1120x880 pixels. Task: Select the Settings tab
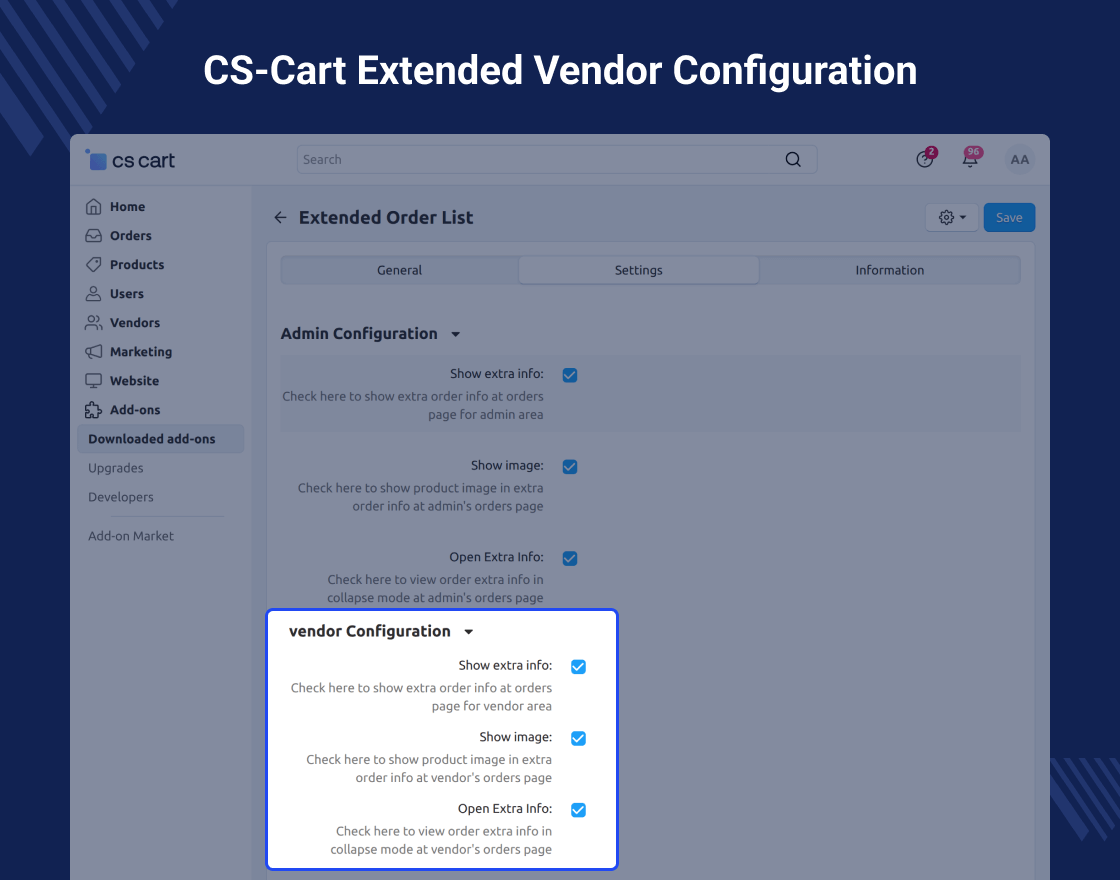tap(639, 270)
